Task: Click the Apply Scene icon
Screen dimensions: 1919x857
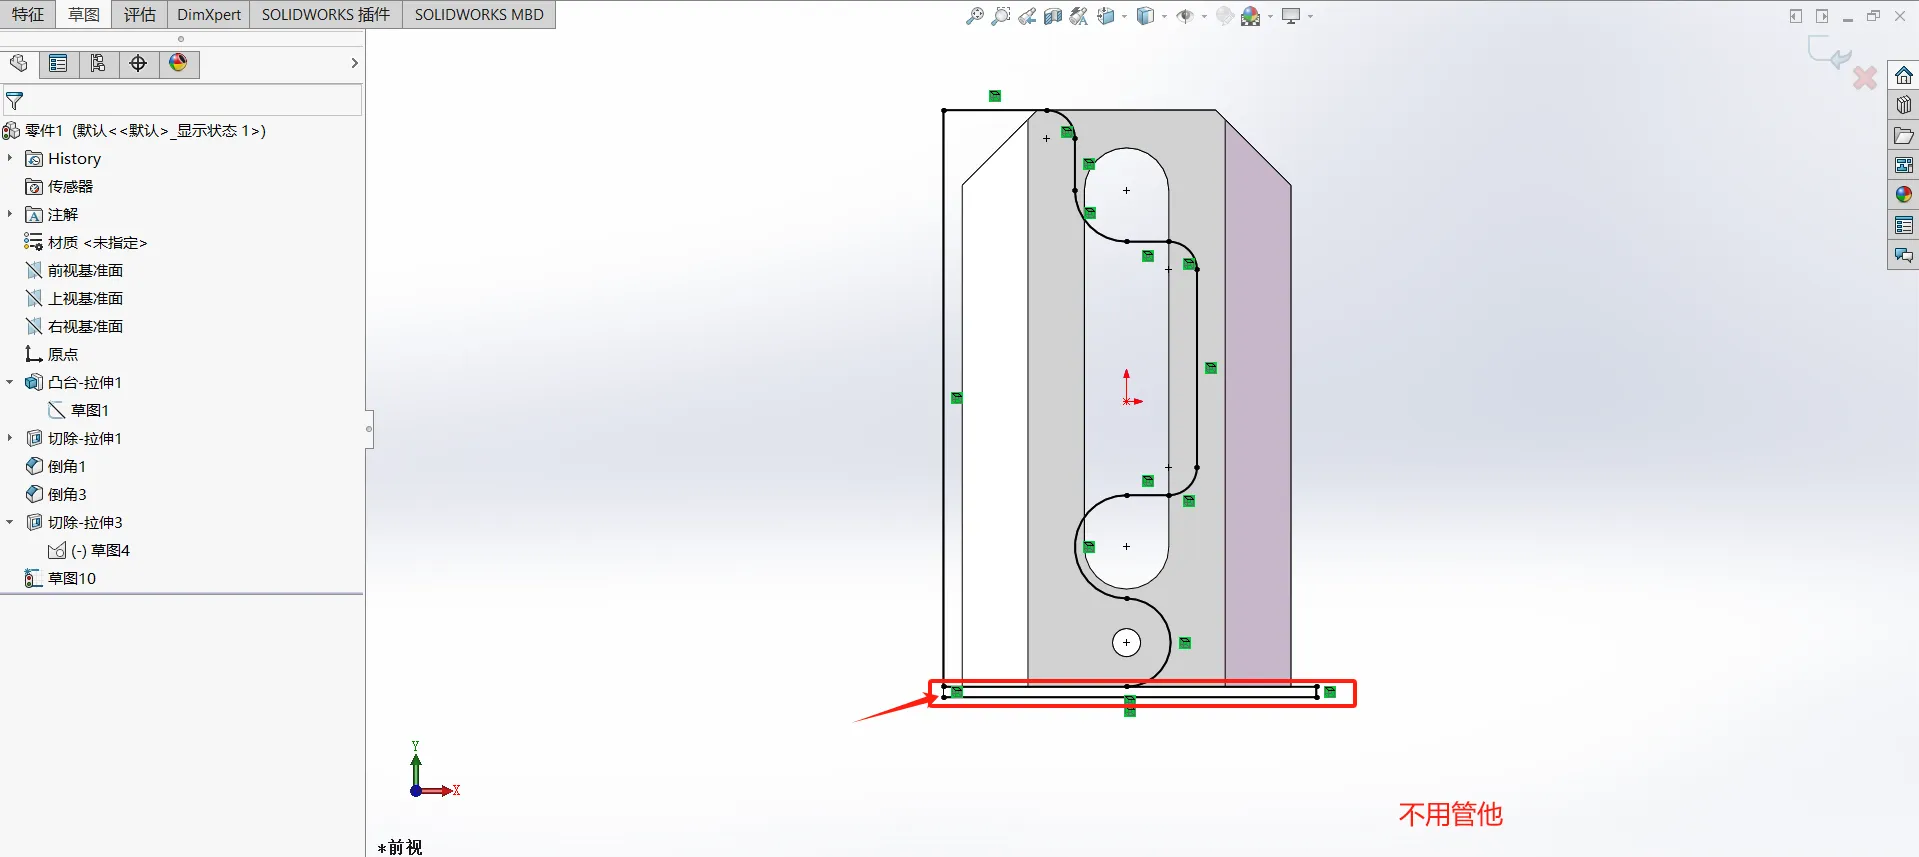Action: [x=1251, y=16]
